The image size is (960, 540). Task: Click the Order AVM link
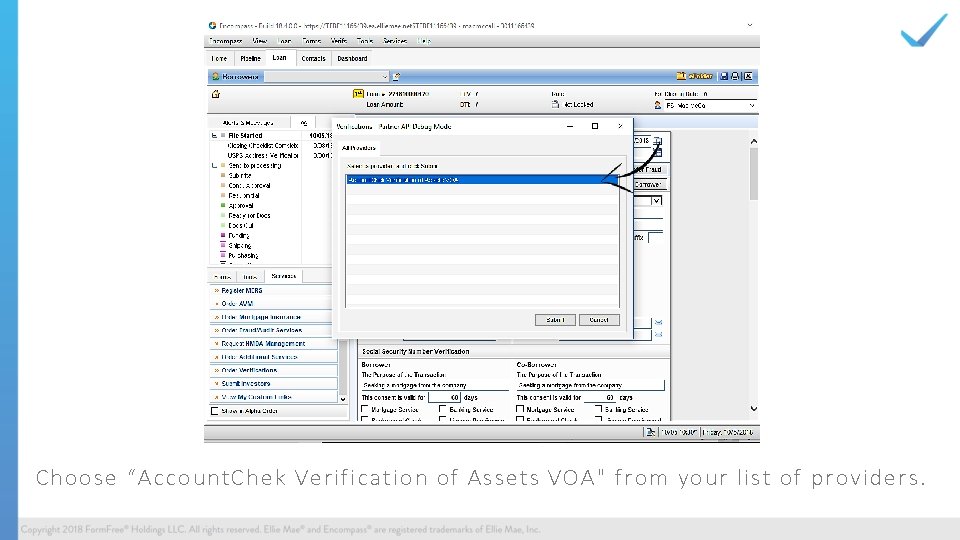pyautogui.click(x=237, y=304)
